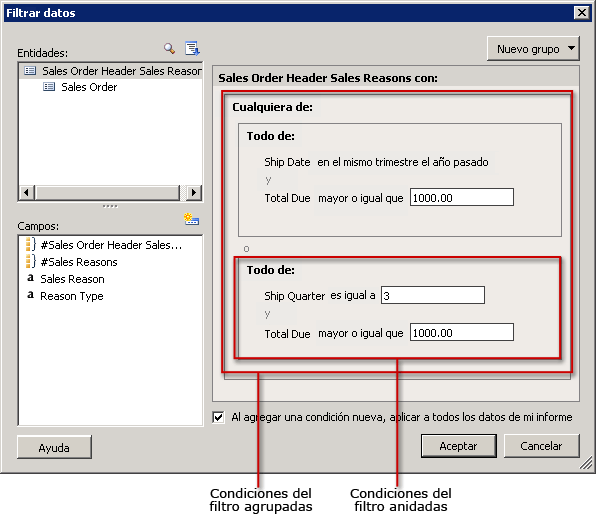
Task: Select Sales Order in the entities tree
Action: 89,87
